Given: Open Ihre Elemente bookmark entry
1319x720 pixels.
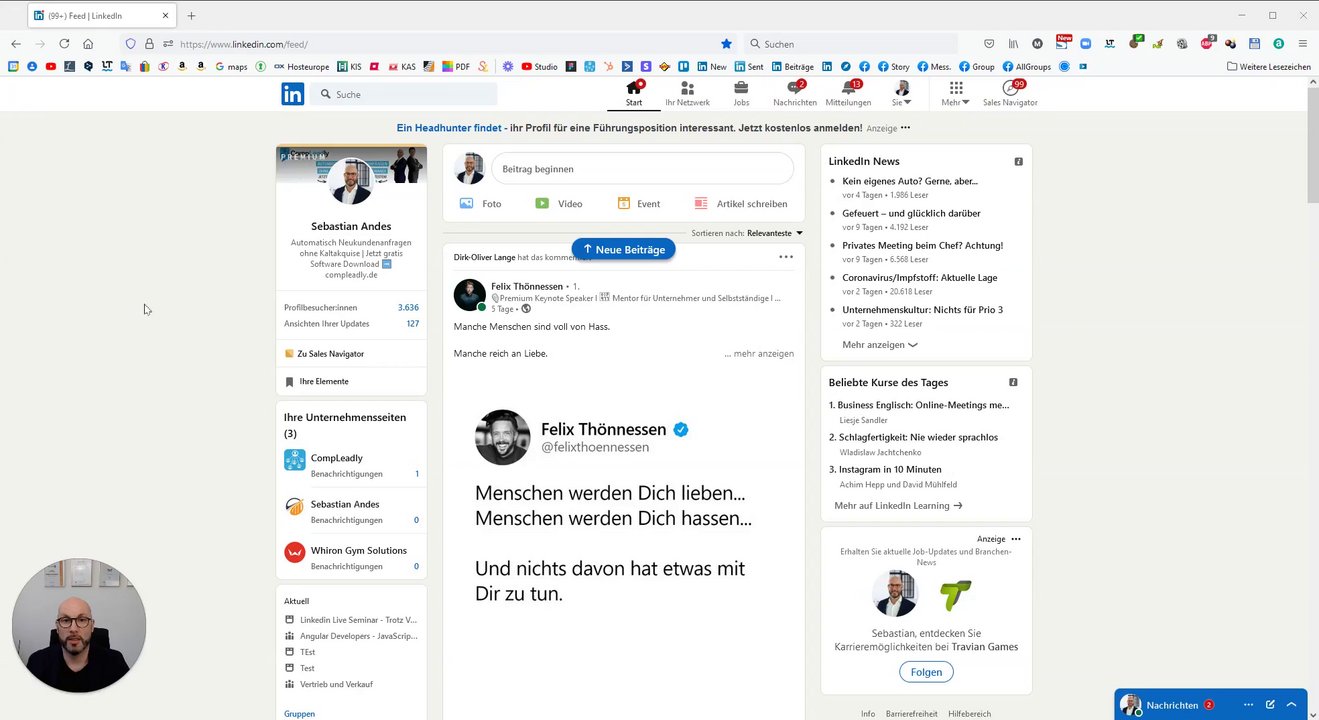Looking at the screenshot, I should pos(317,381).
